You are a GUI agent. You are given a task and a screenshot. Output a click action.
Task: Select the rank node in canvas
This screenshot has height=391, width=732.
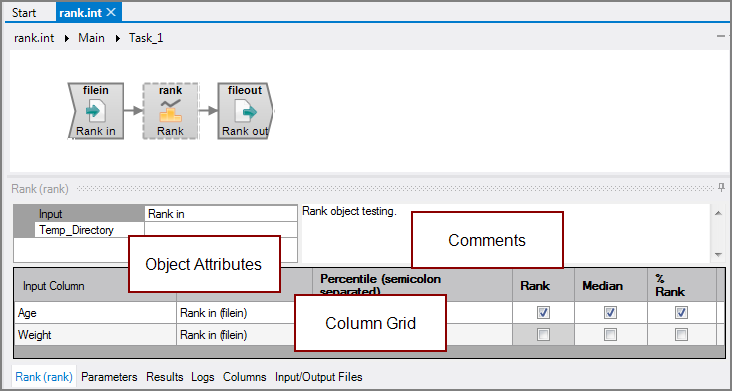click(170, 111)
